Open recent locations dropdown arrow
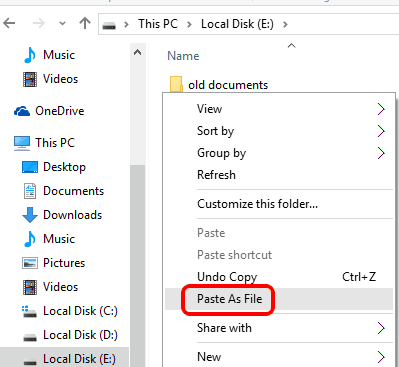 [62, 24]
